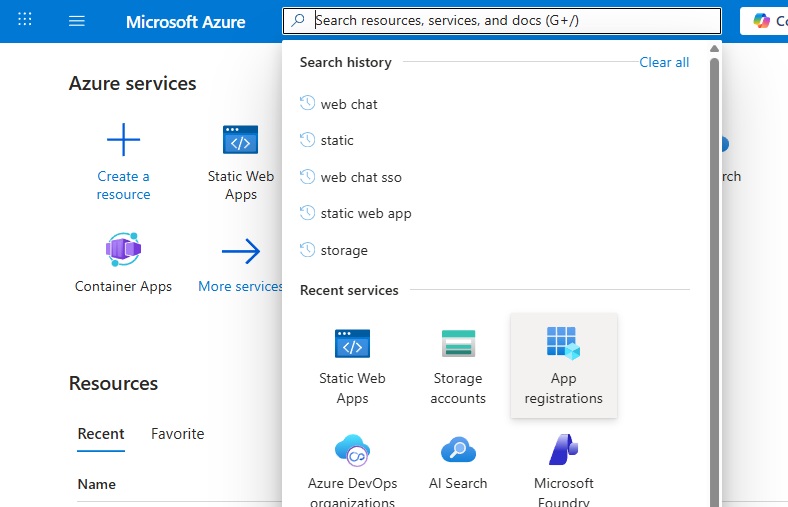The image size is (788, 507).
Task: Open Storage accounts service tile
Action: tap(458, 366)
